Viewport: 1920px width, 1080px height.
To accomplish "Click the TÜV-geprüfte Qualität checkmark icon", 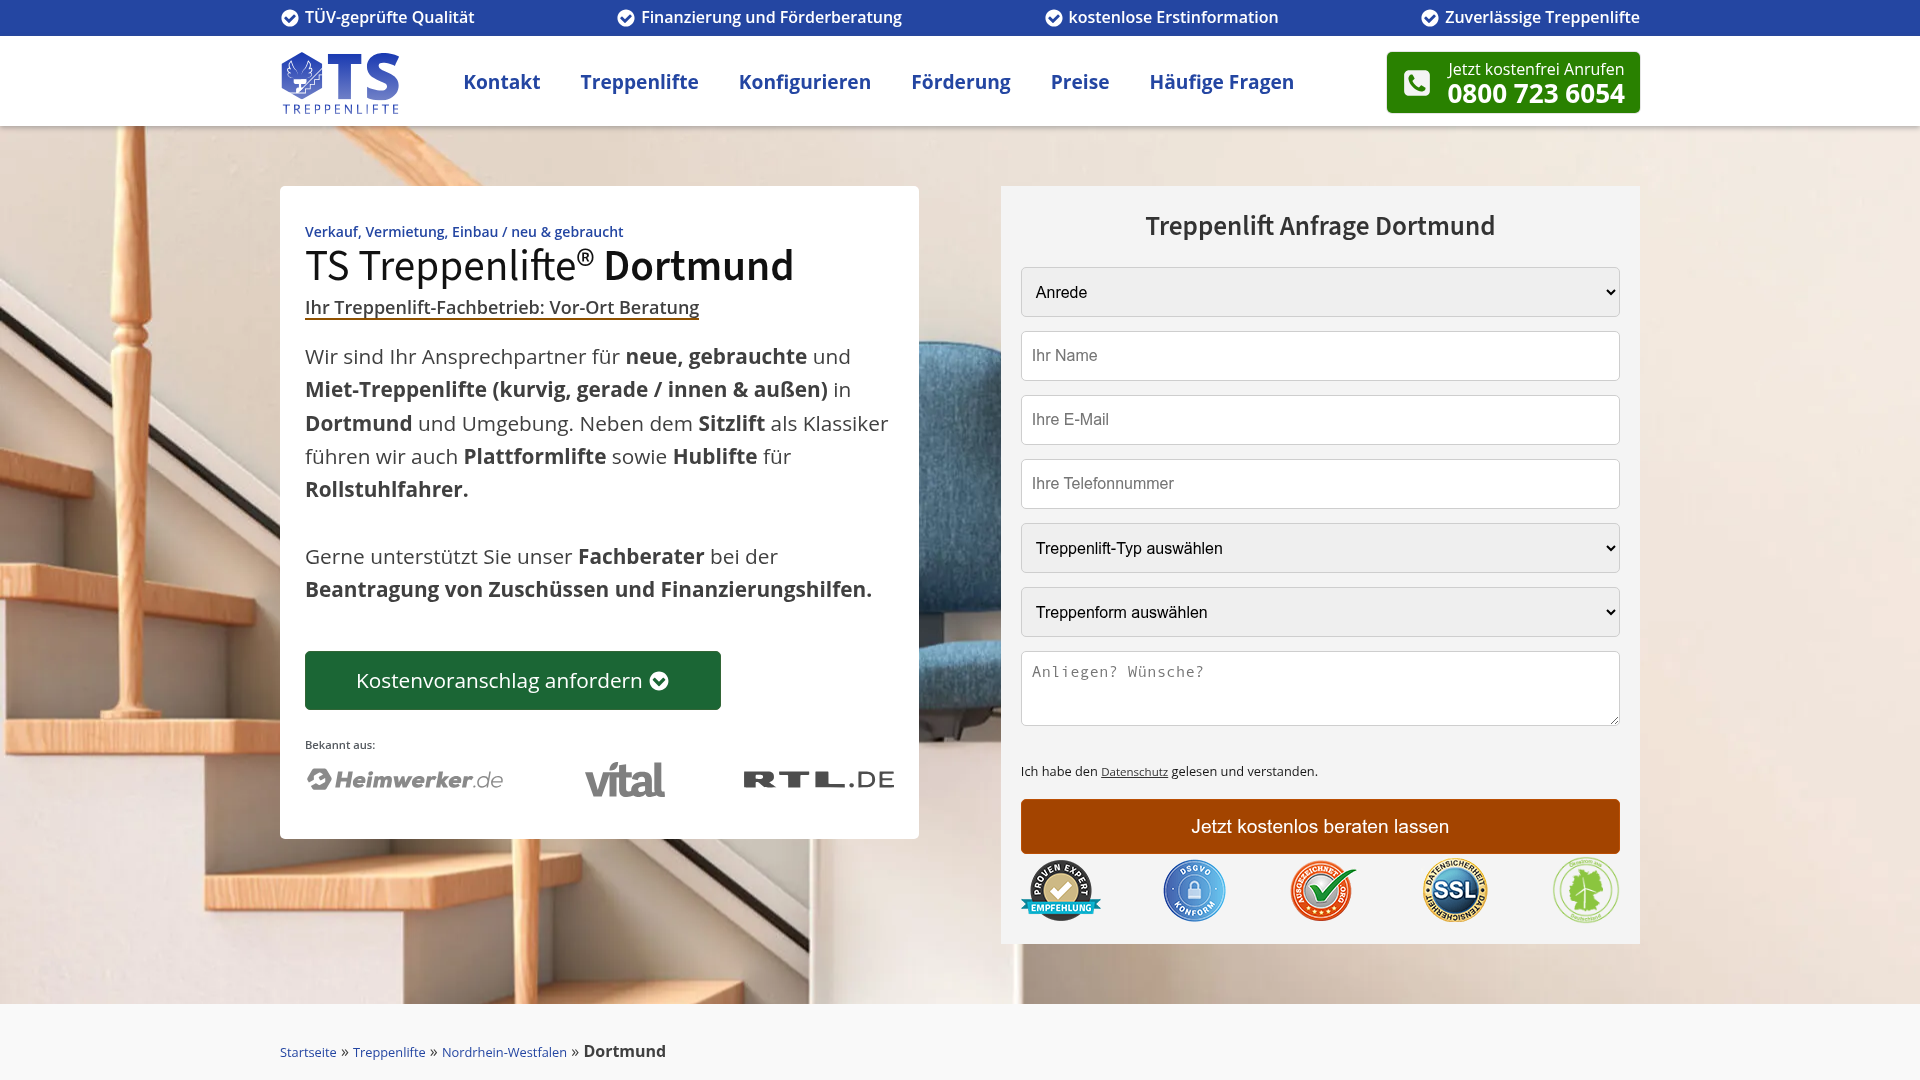I will coord(290,18).
